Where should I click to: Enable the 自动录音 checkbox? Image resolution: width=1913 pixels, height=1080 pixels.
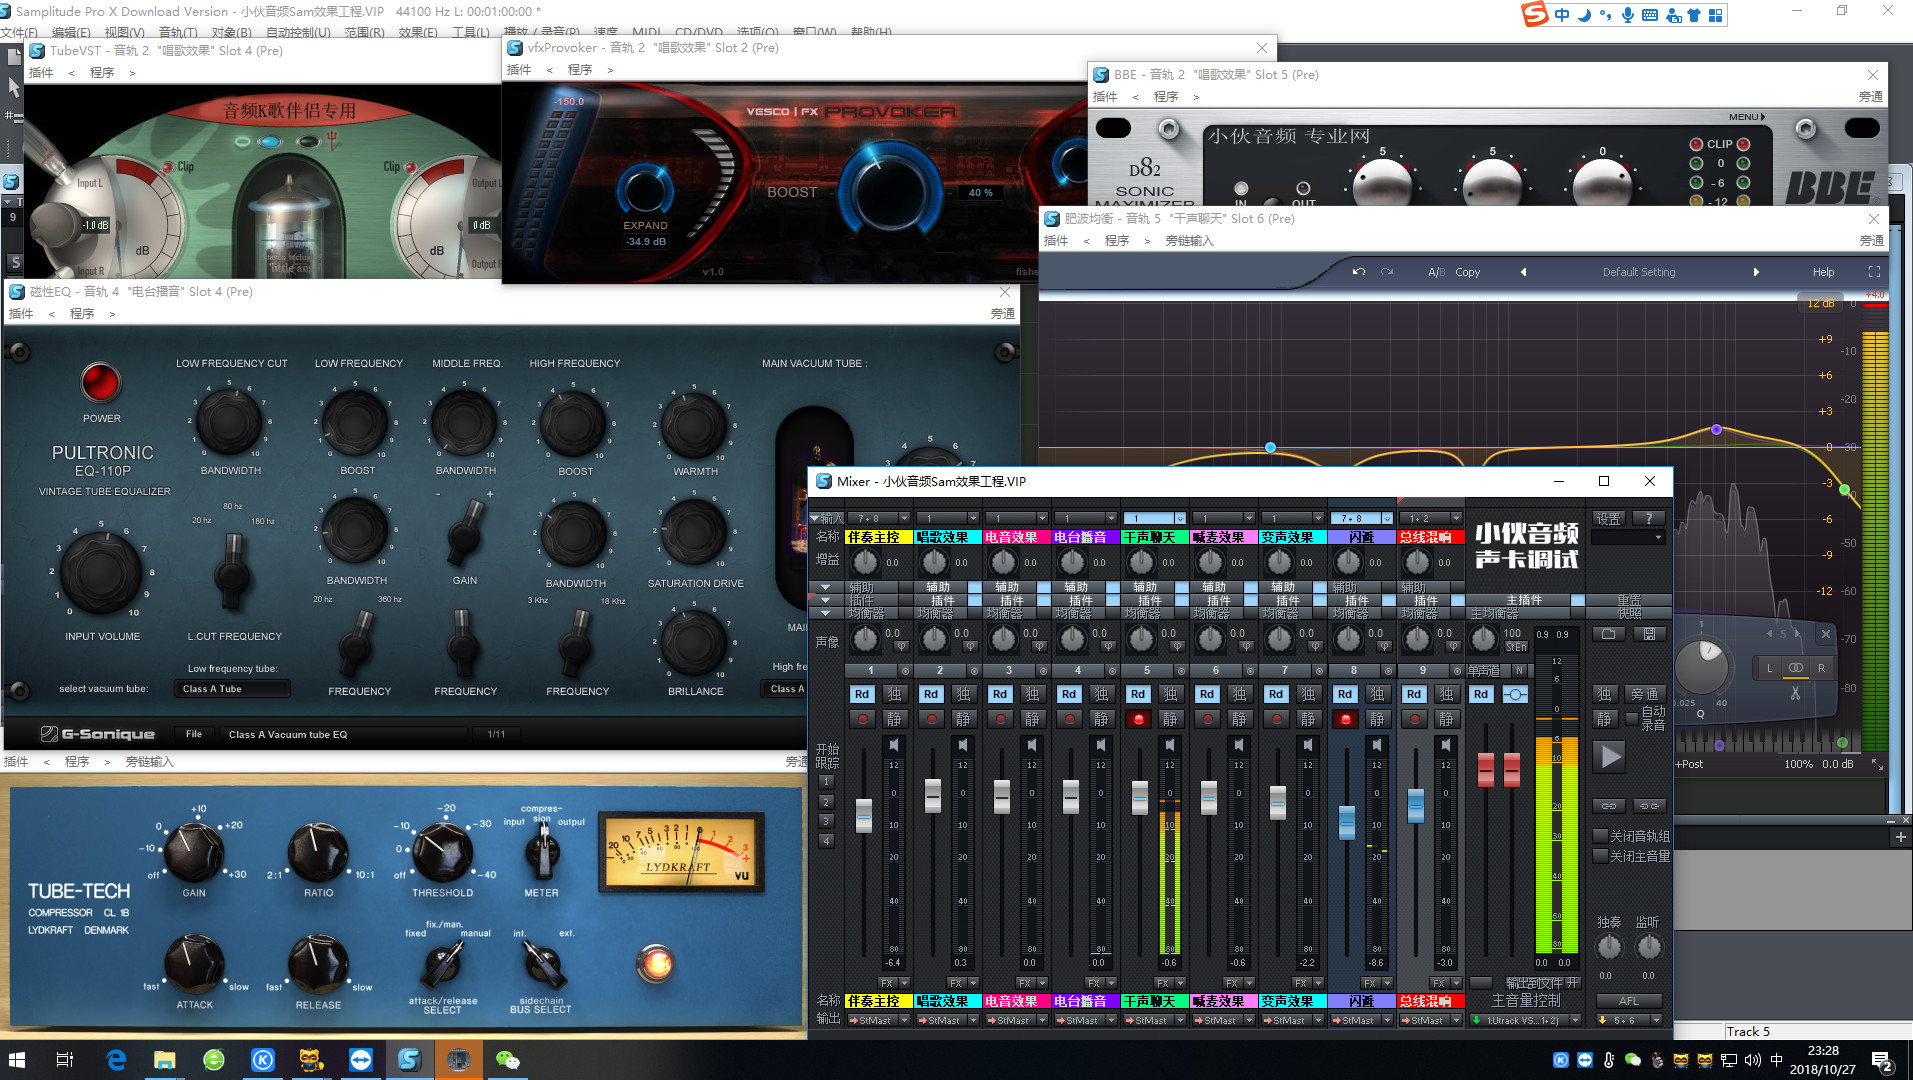1632,718
